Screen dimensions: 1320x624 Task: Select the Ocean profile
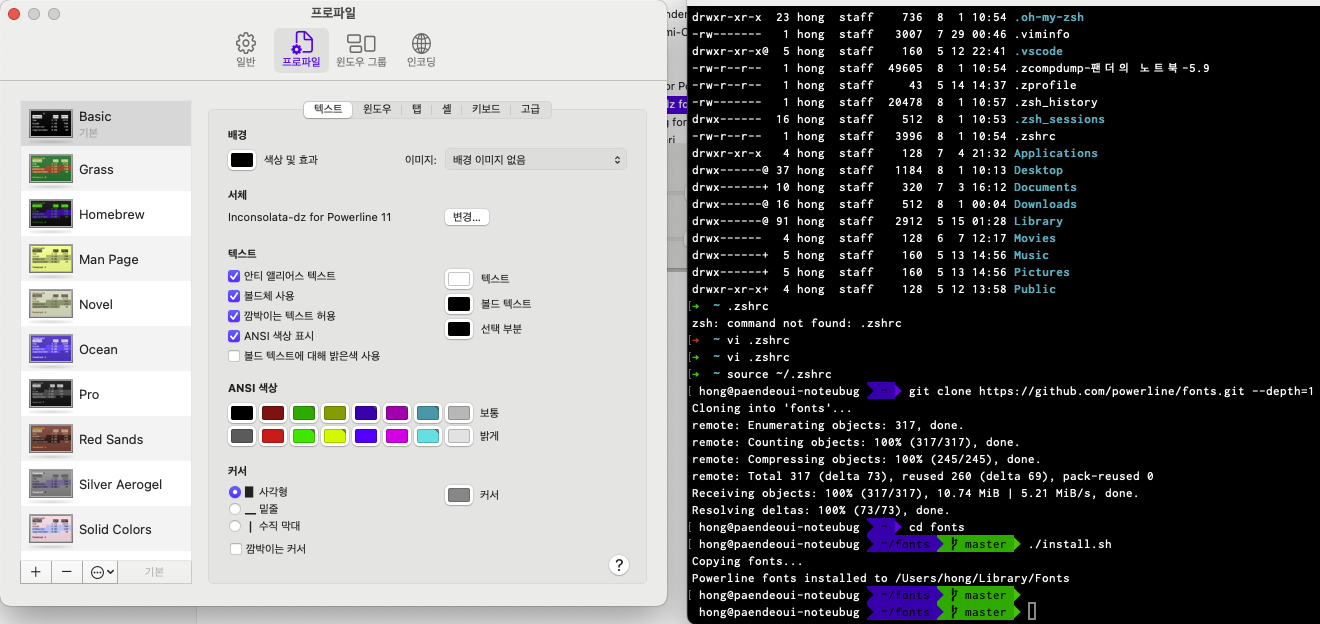click(106, 349)
